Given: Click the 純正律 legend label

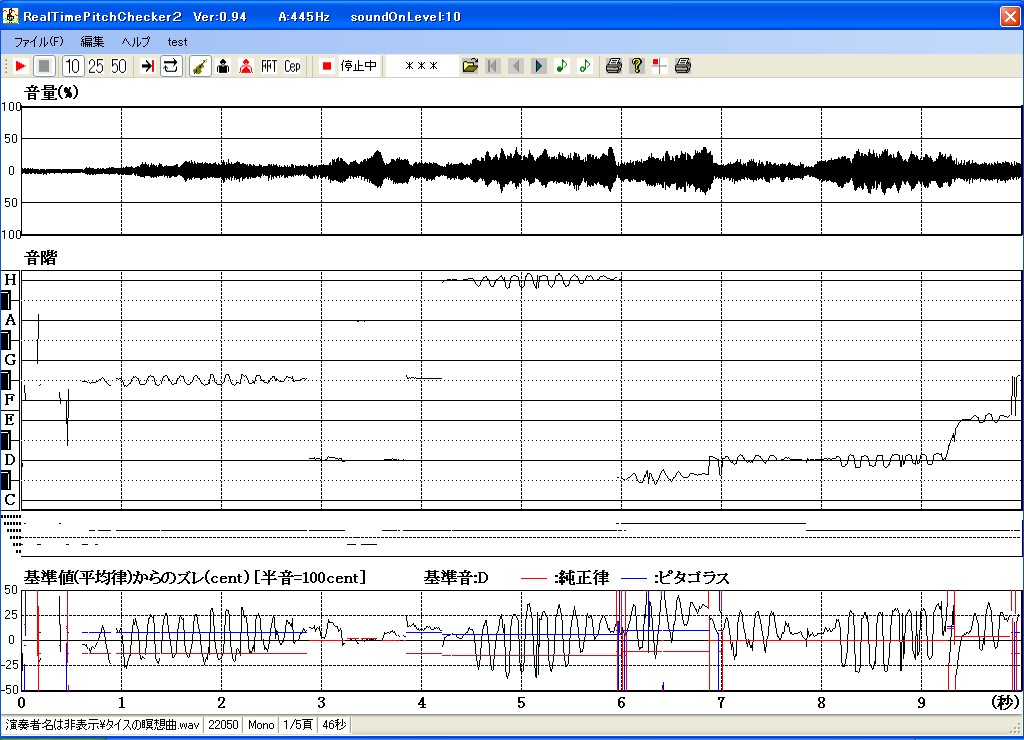Looking at the screenshot, I should click(581, 577).
